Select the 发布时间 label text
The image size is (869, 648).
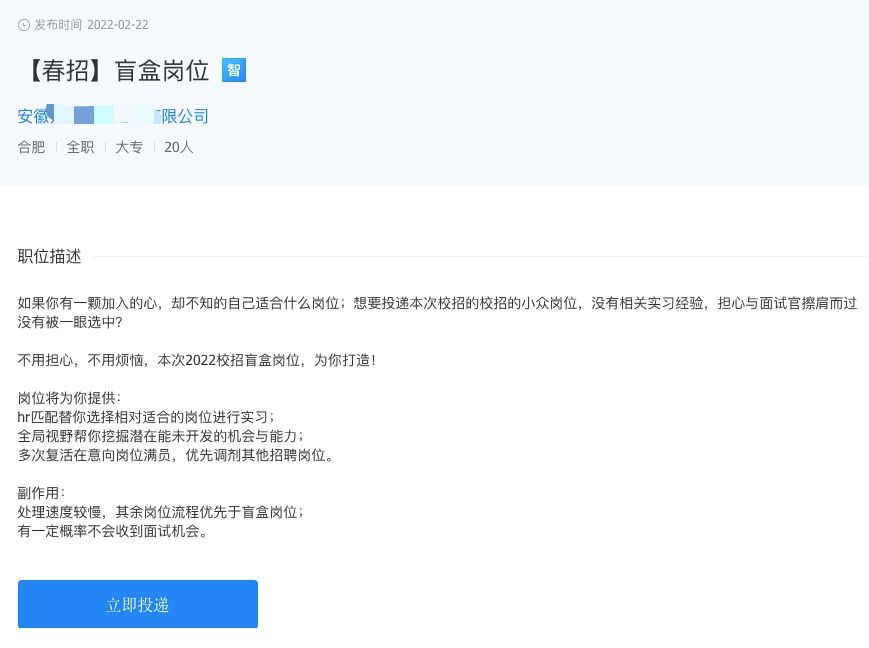click(59, 24)
